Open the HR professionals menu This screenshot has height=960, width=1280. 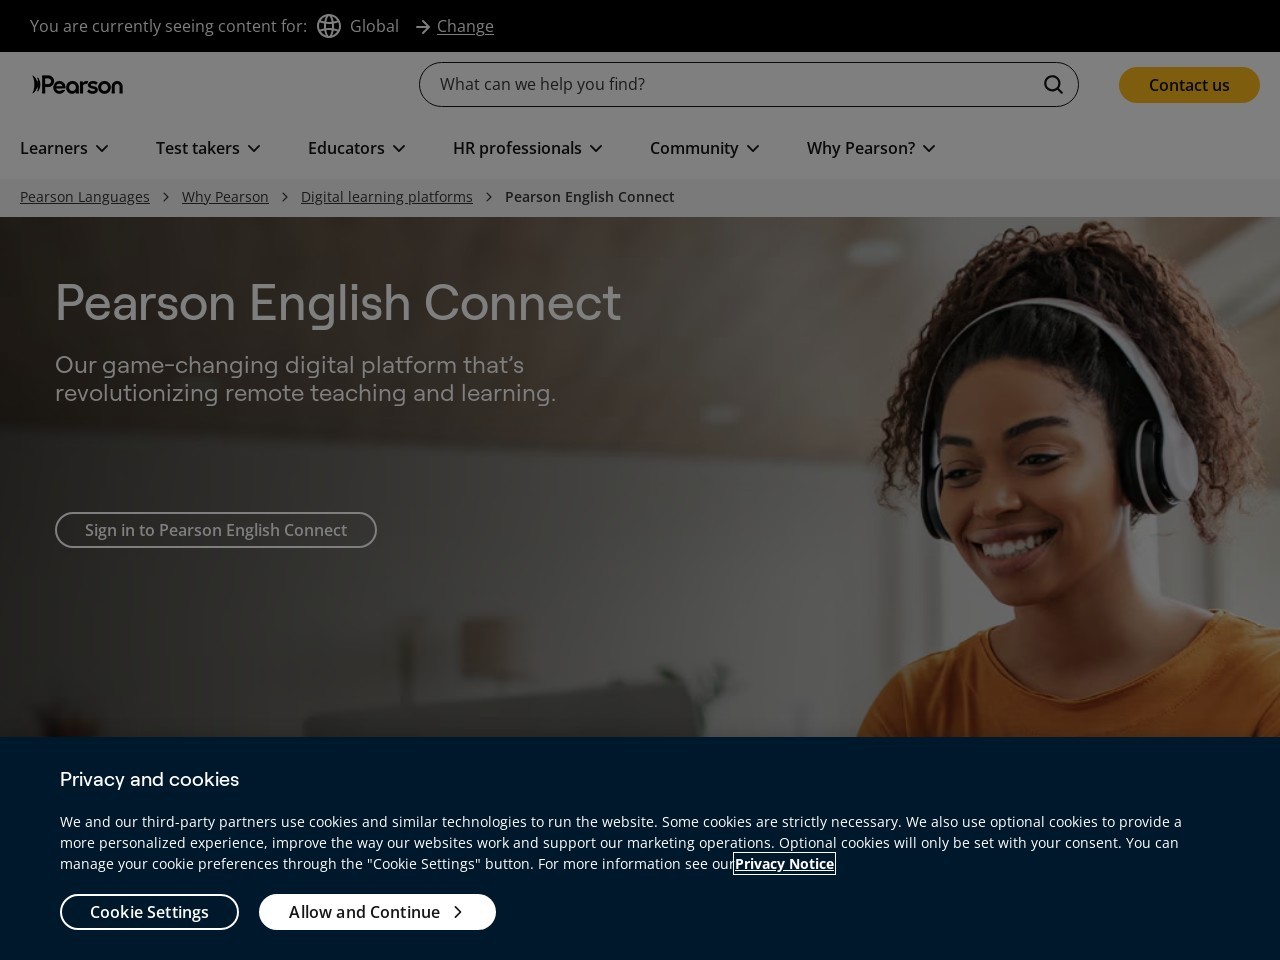click(528, 148)
